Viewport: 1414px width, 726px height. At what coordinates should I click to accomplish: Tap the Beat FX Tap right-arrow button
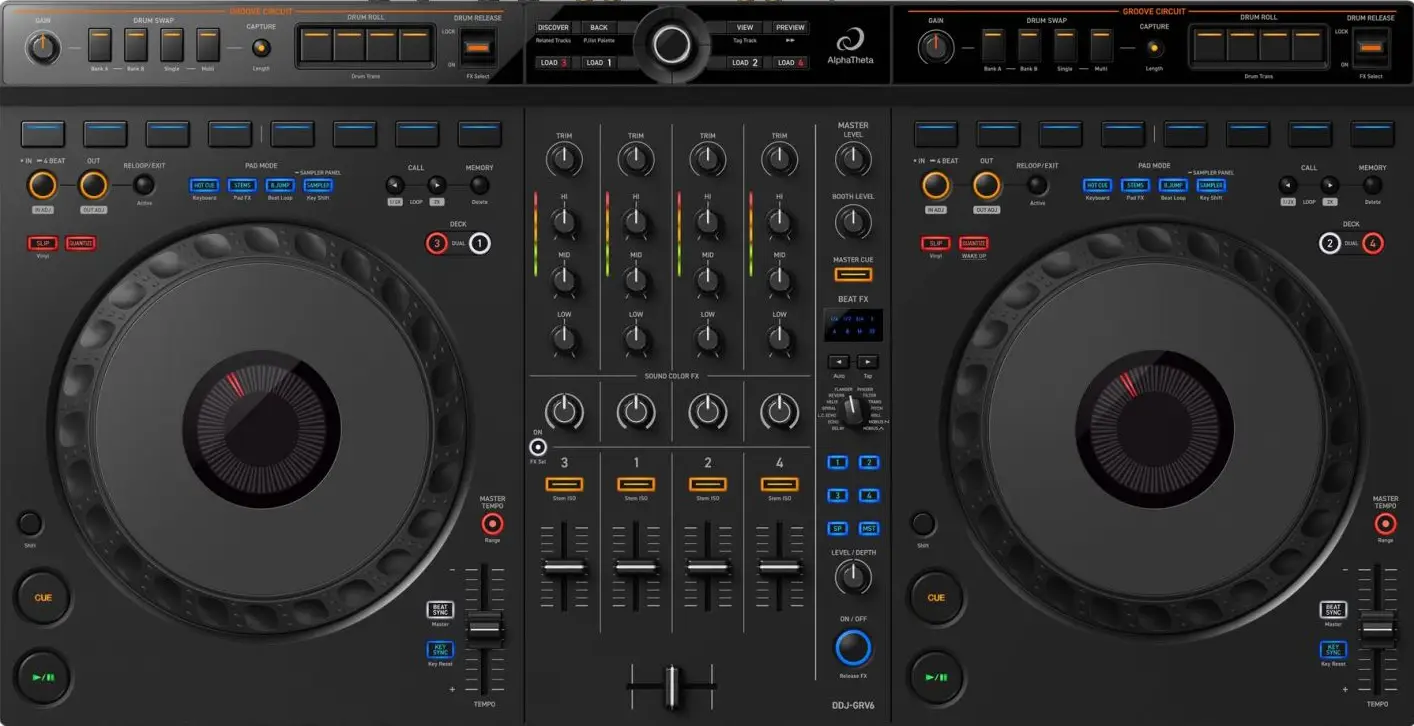tap(868, 361)
